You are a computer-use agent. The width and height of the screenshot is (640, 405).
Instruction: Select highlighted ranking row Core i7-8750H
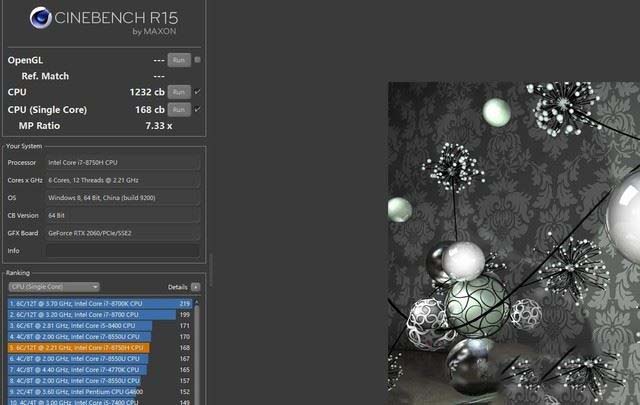[x=100, y=347]
